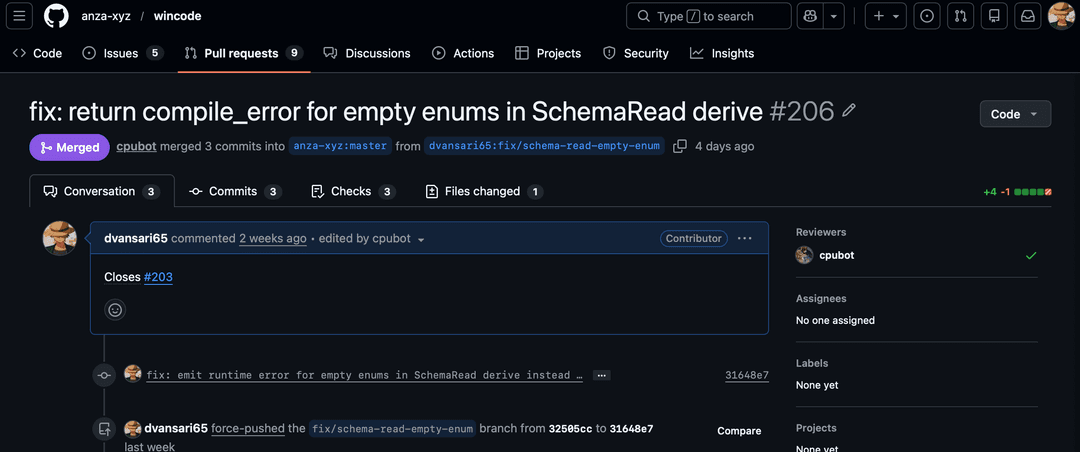Click the GitHub logo home icon

(x=56, y=16)
